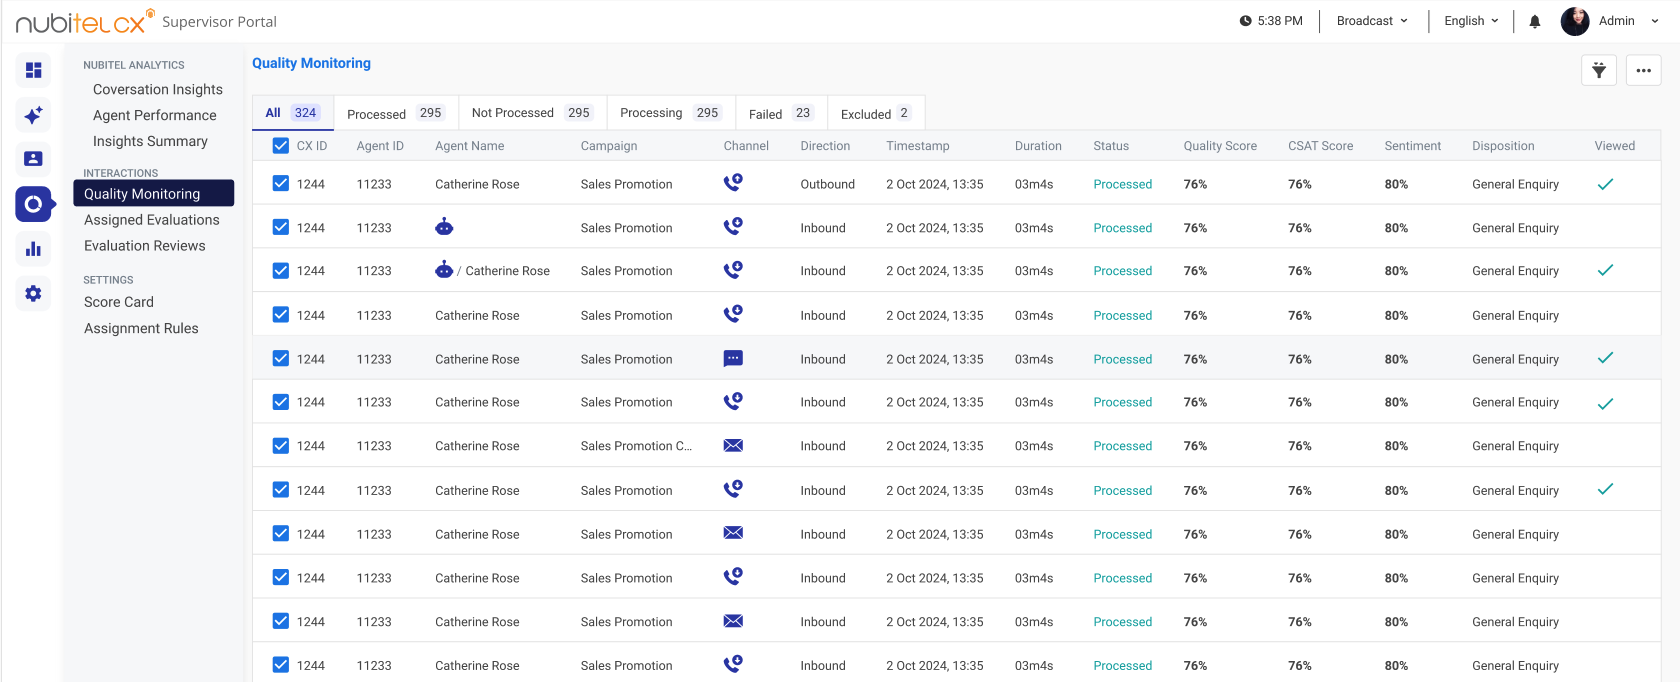This screenshot has height=682, width=1680.
Task: Click the Admin profile avatar
Action: (1575, 21)
